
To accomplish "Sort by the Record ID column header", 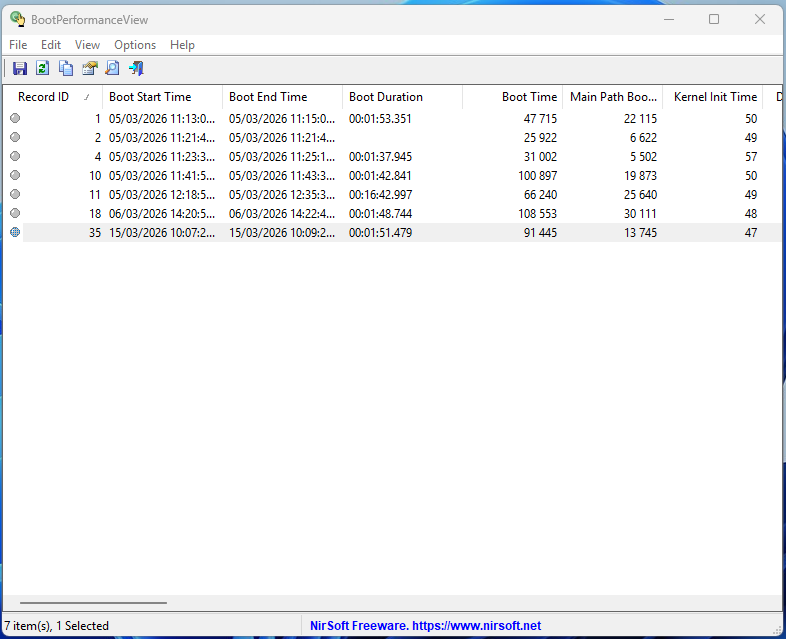I will tap(53, 97).
